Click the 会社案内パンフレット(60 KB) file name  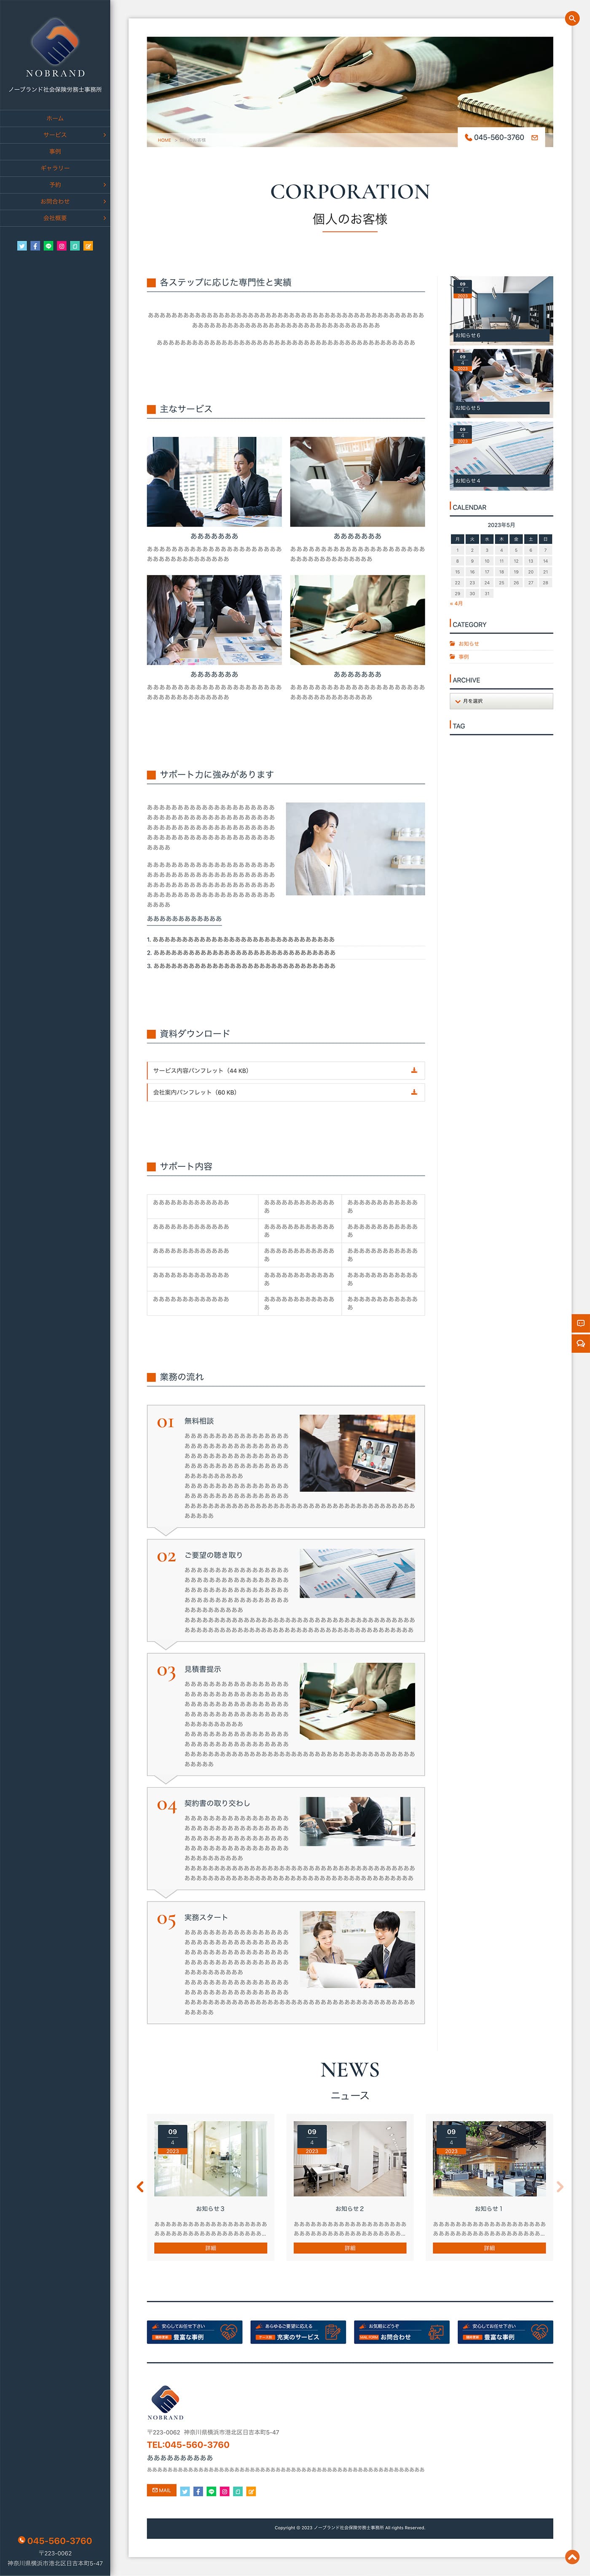195,1092
